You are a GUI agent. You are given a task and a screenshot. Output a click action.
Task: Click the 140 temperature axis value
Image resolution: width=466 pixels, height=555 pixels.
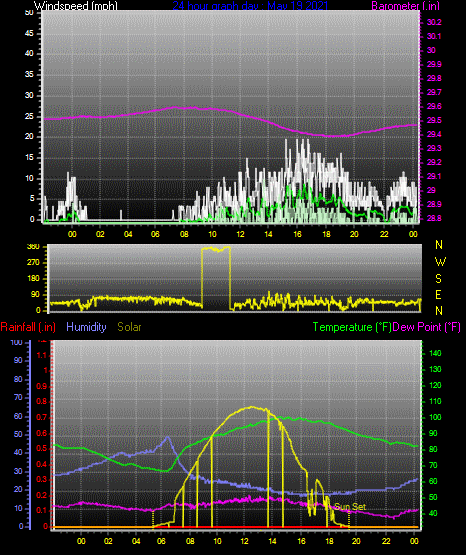click(x=435, y=354)
